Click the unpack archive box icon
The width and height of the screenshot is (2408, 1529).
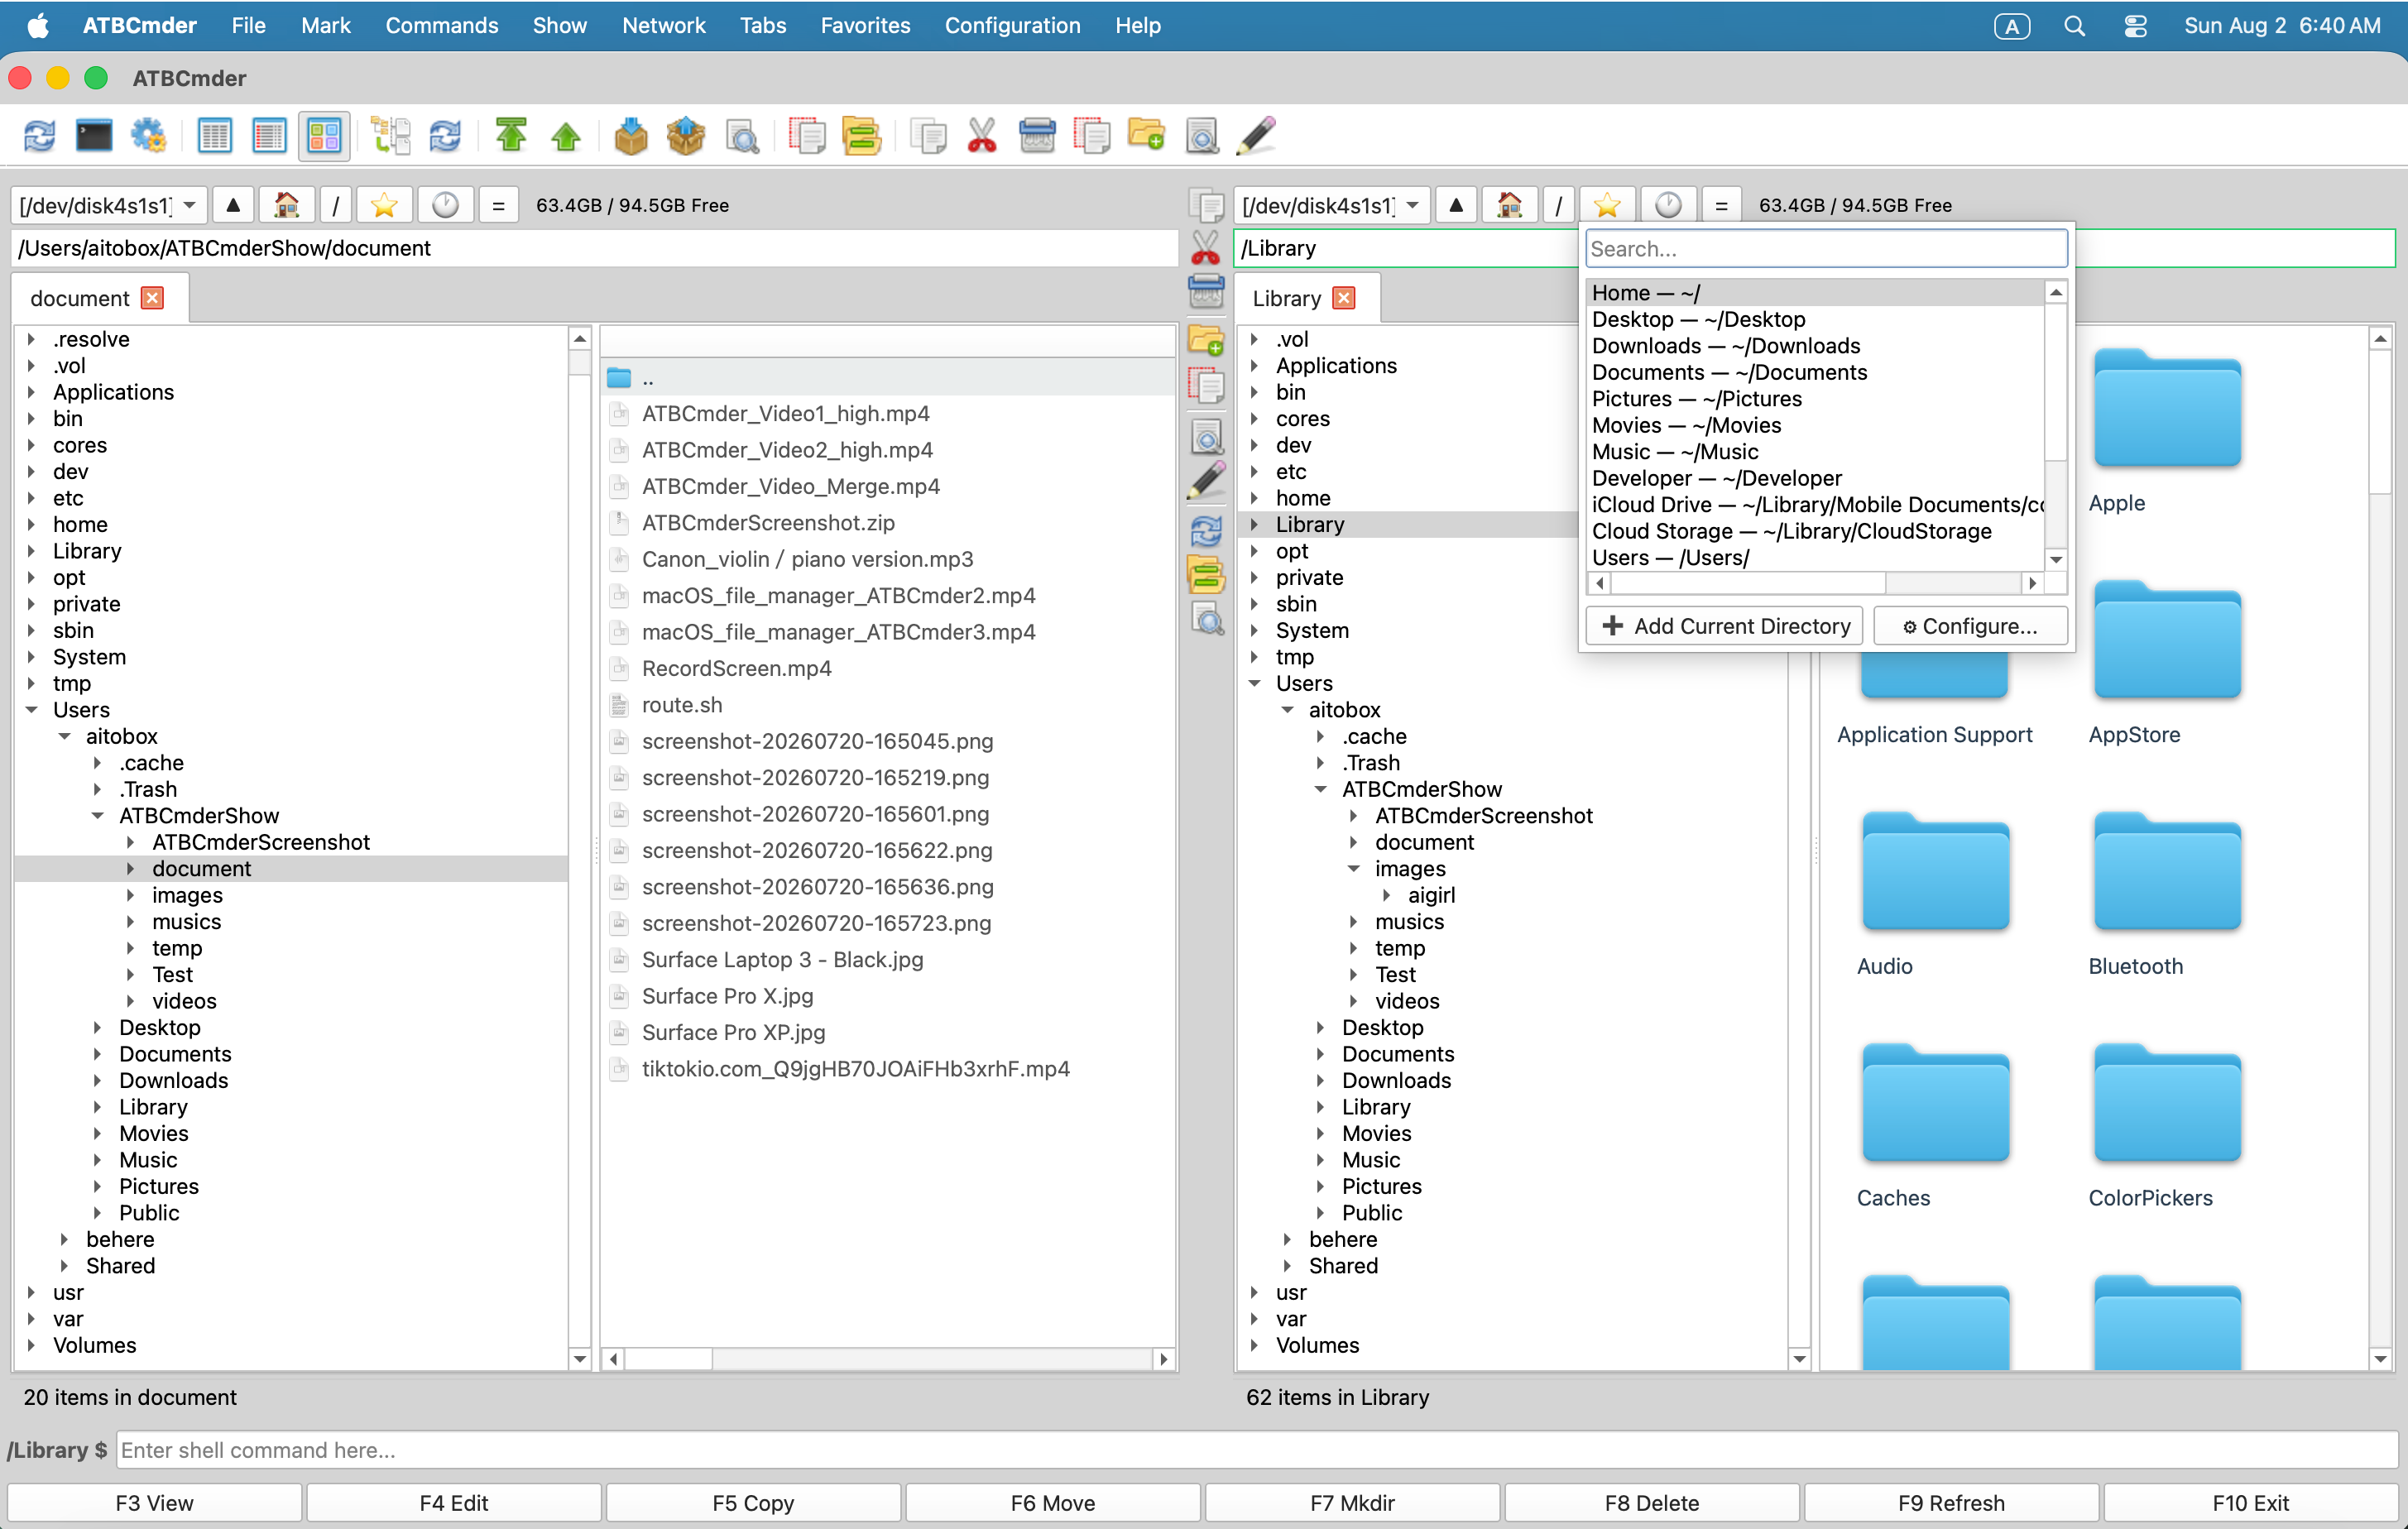[686, 135]
